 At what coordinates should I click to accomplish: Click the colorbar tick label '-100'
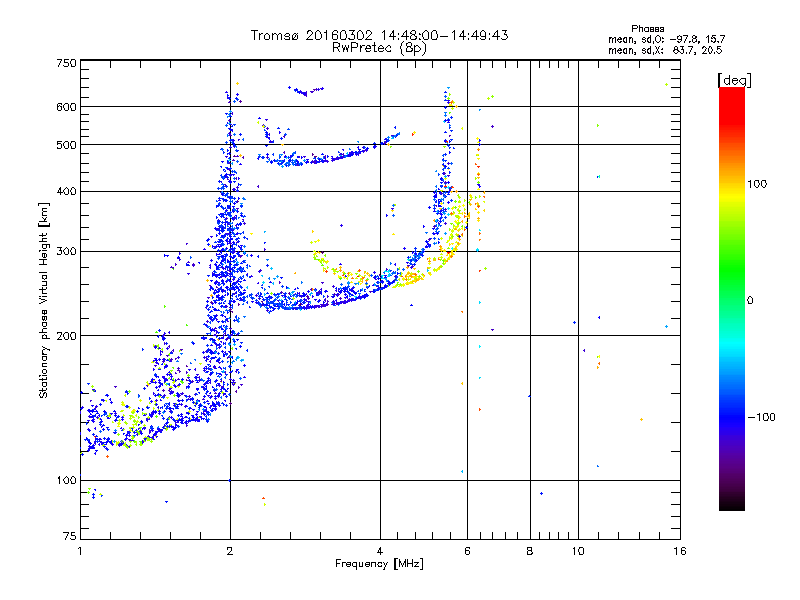(x=761, y=417)
